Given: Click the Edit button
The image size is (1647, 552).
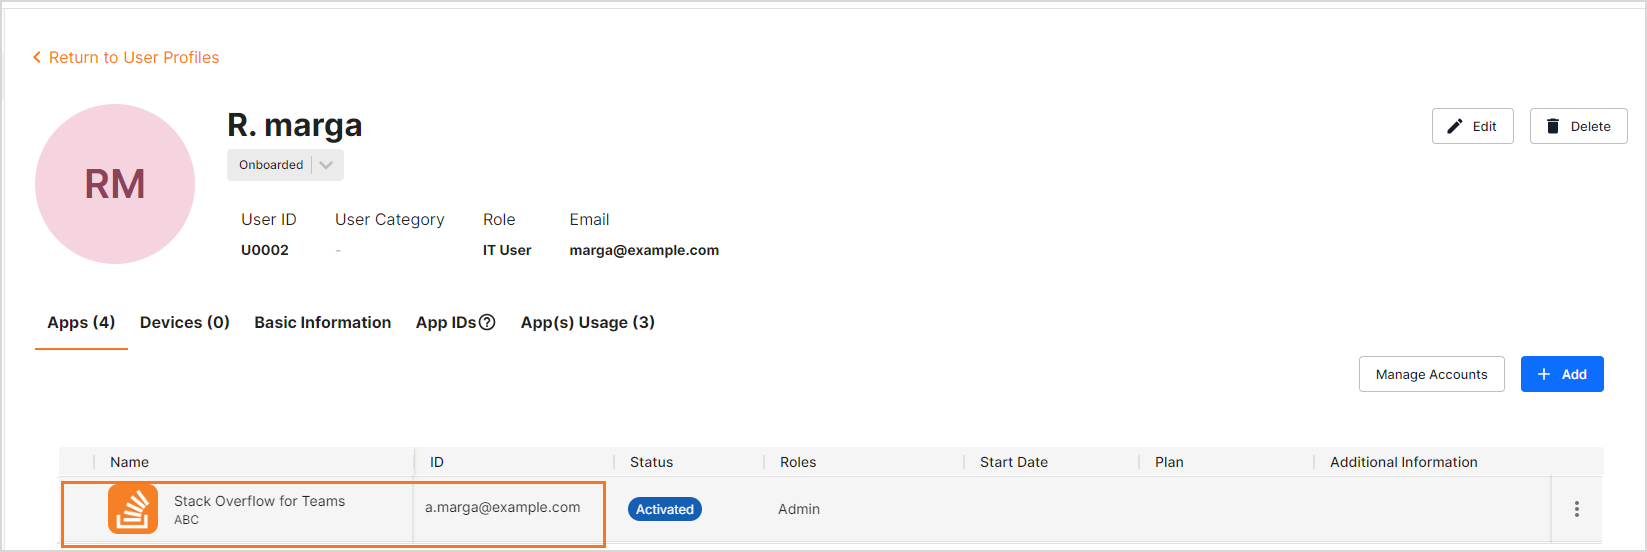Looking at the screenshot, I should (x=1472, y=126).
